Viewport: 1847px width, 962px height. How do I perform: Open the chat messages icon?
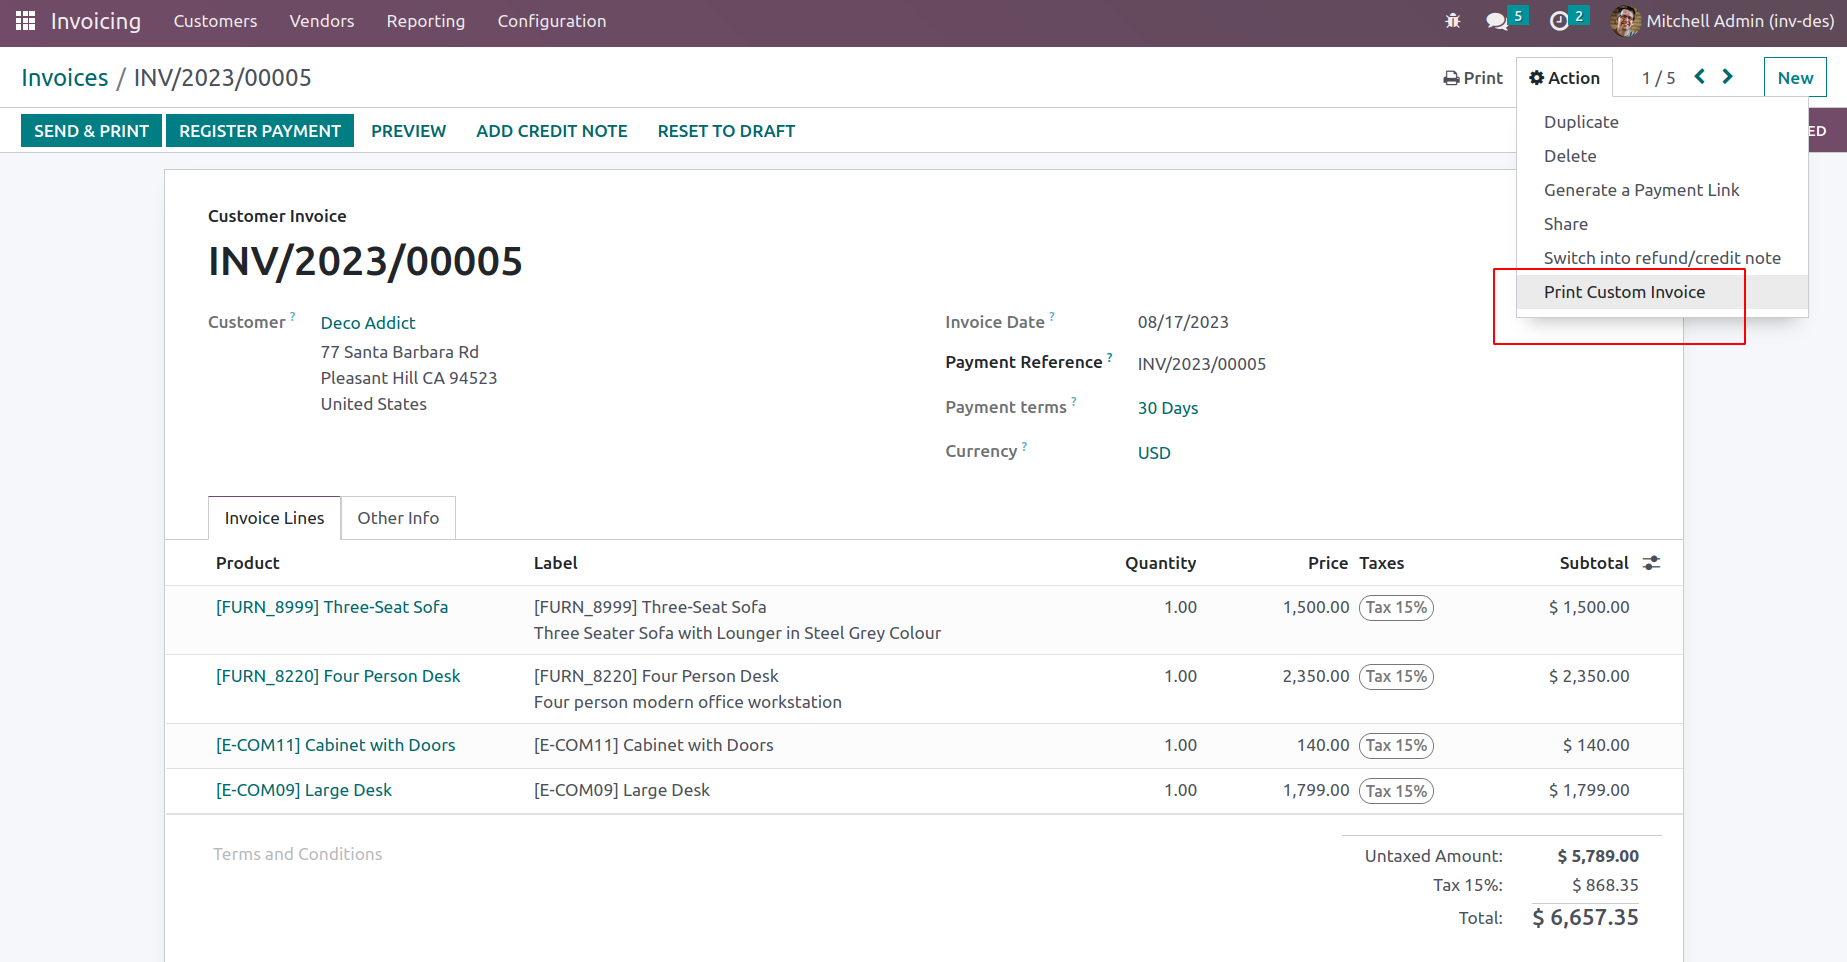(x=1496, y=21)
